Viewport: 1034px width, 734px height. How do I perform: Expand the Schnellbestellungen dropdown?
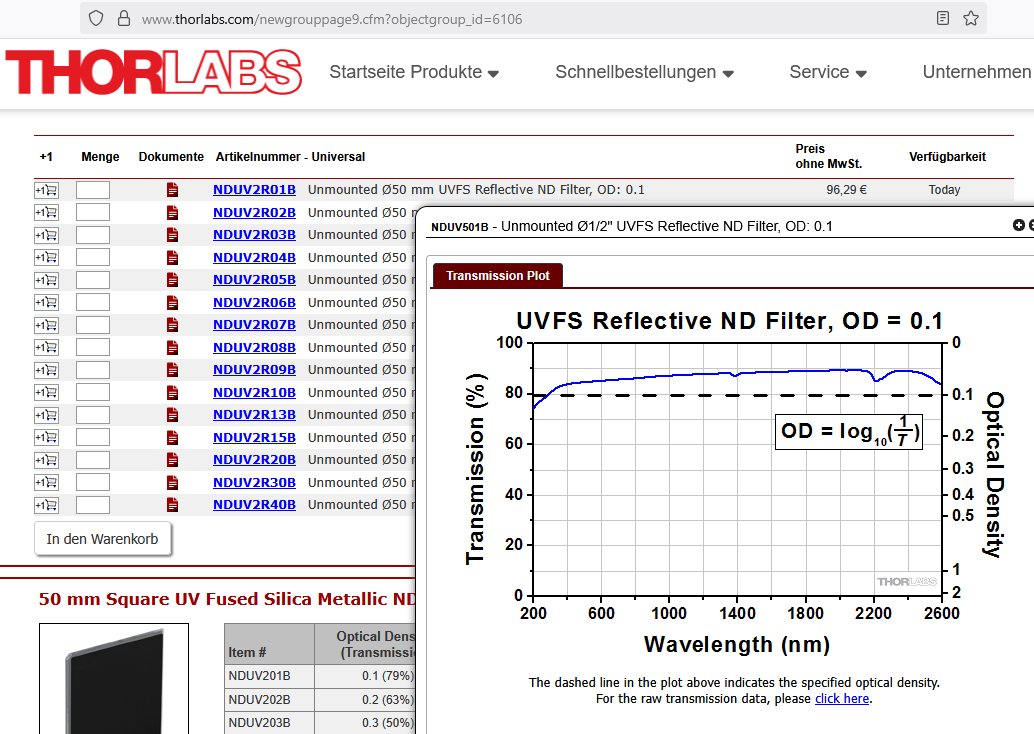coord(644,72)
